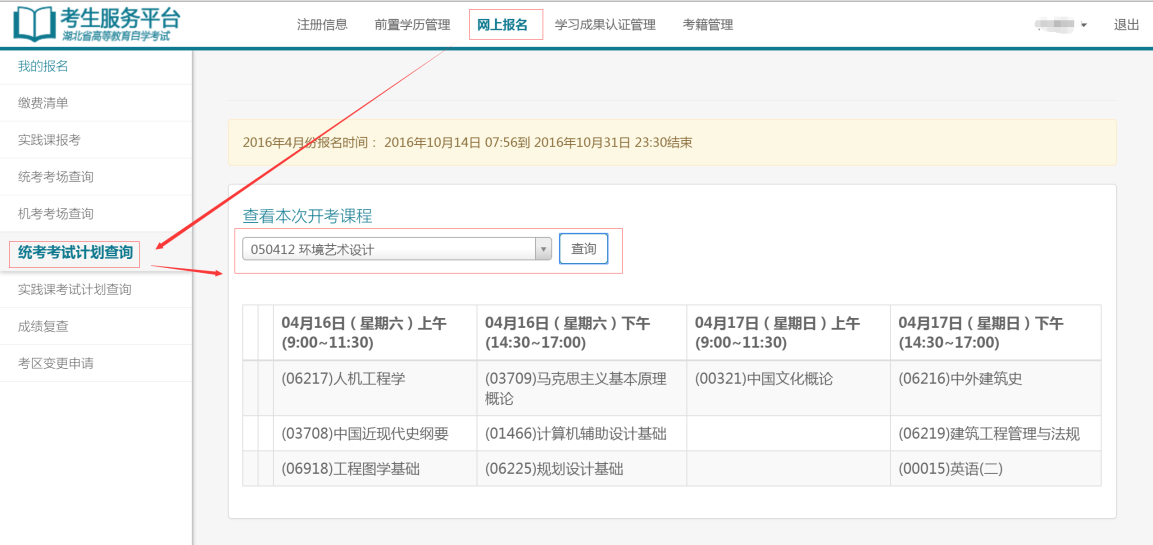Viewport: 1153px width, 545px height.
Task: Select the 网上报名 tab
Action: tap(503, 25)
